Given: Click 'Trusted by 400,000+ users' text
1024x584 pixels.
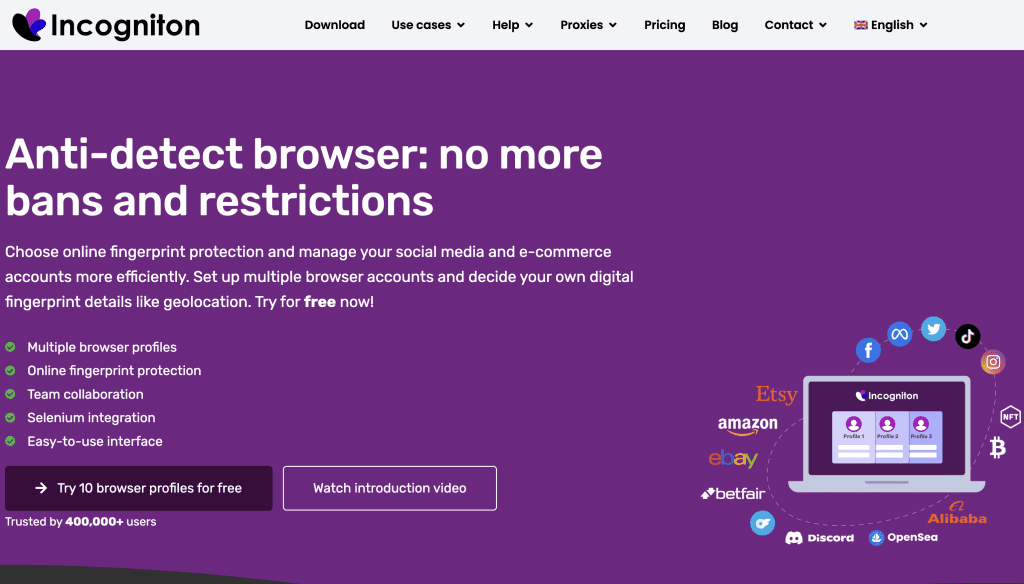Looking at the screenshot, I should point(81,521).
